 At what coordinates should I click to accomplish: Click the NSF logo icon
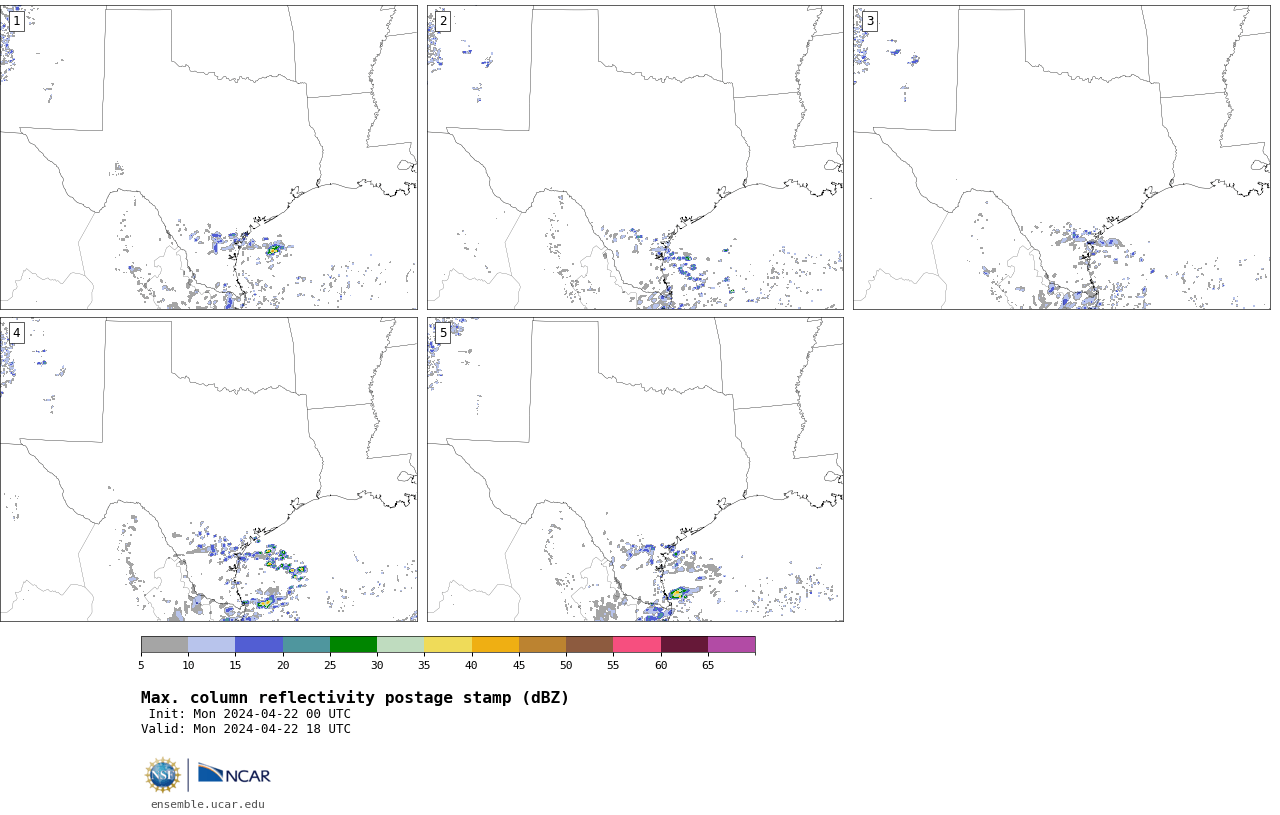tap(163, 775)
